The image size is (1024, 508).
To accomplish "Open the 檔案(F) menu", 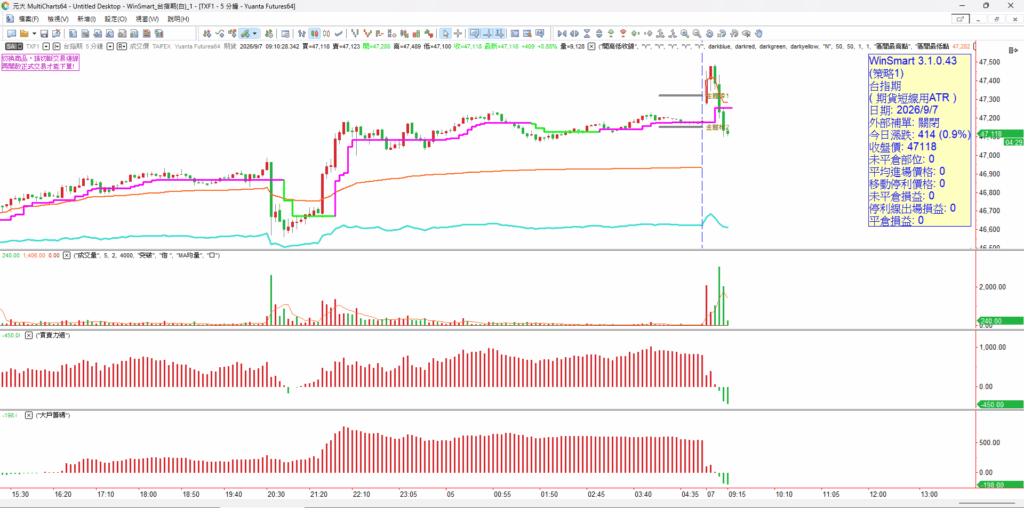I will point(29,19).
